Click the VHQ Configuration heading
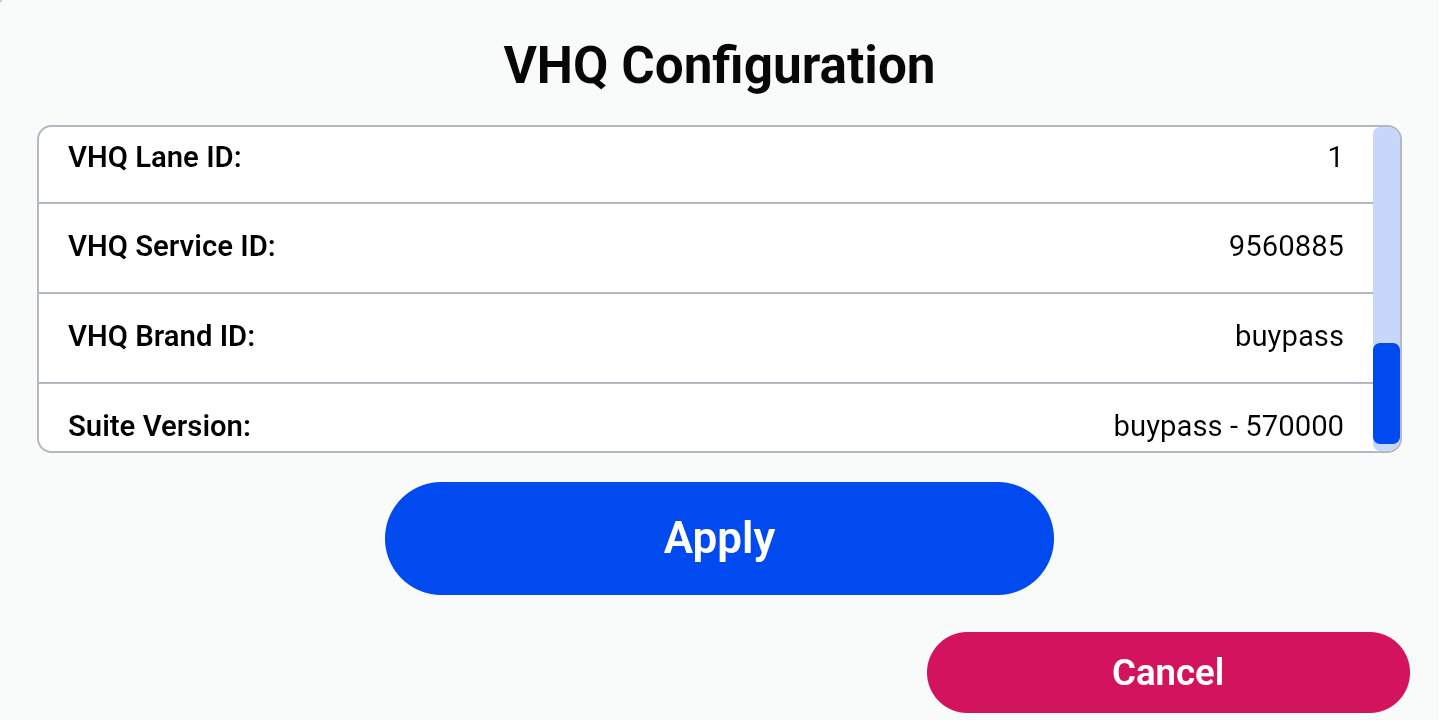 [x=719, y=66]
